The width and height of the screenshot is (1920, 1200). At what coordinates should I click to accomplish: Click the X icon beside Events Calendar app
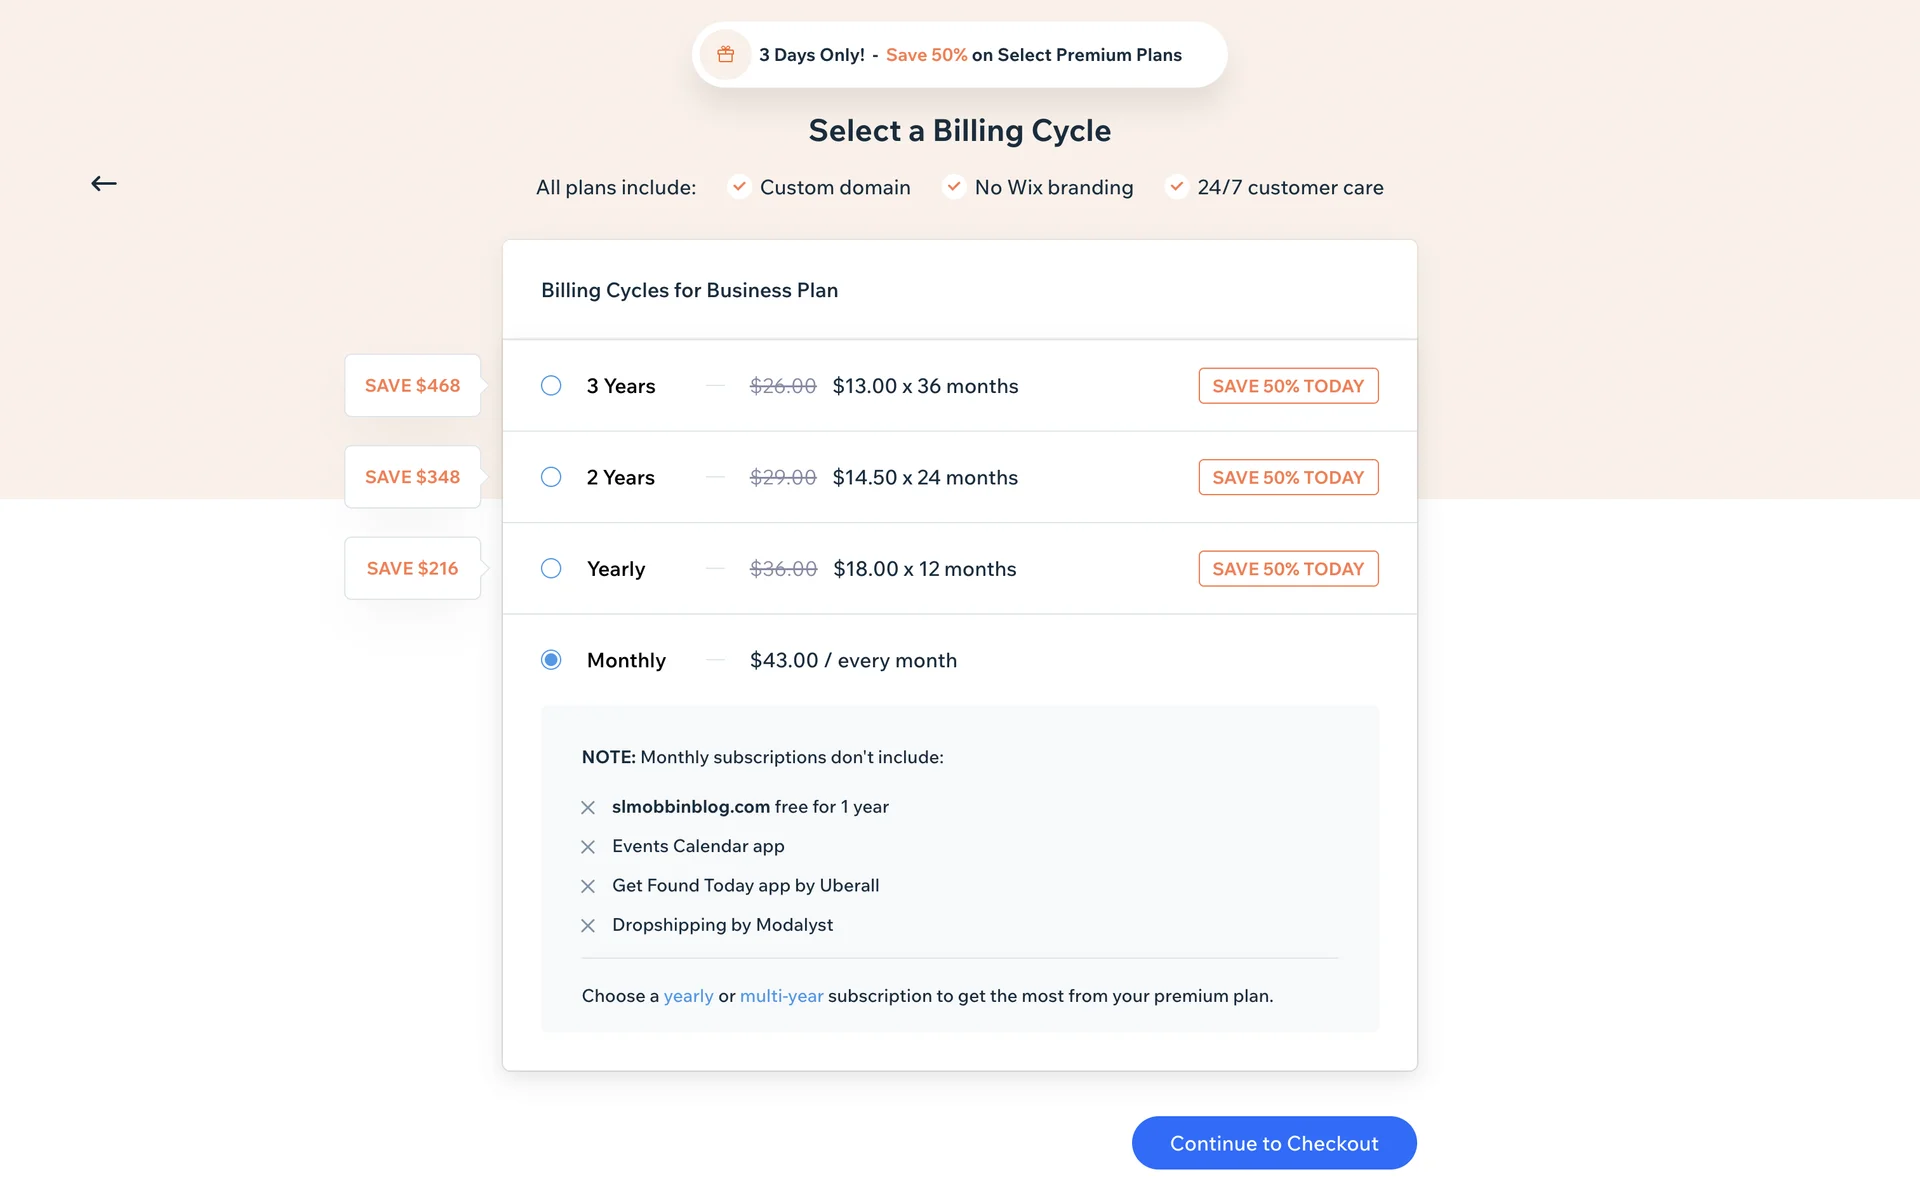[x=588, y=847]
